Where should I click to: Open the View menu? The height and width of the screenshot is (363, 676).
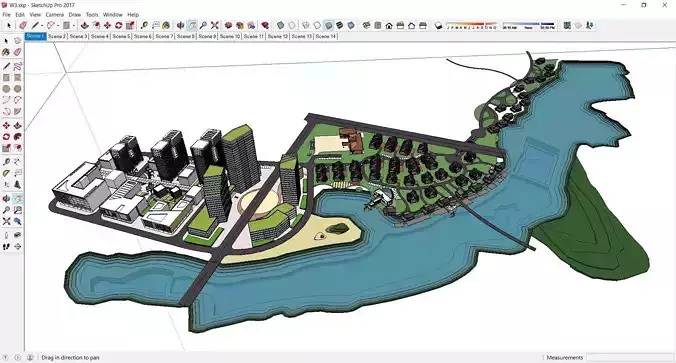pyautogui.click(x=35, y=15)
